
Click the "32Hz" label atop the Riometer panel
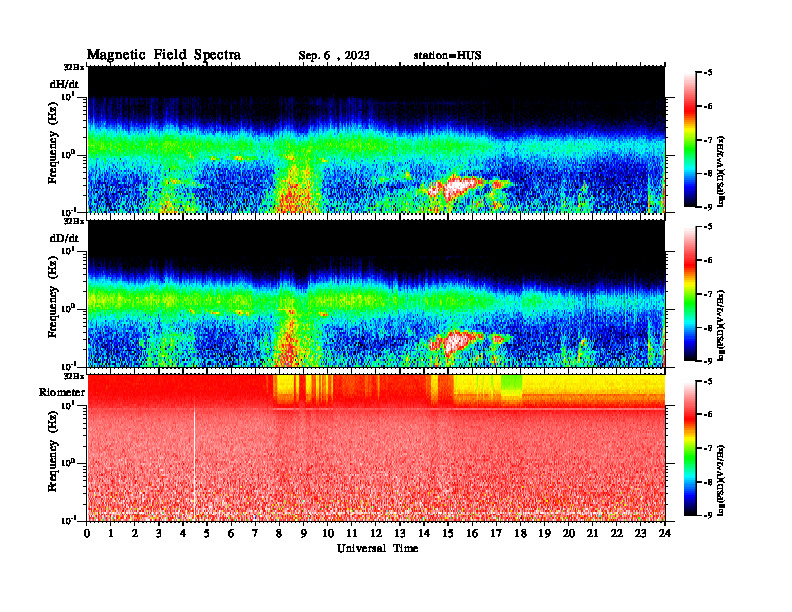pos(74,376)
